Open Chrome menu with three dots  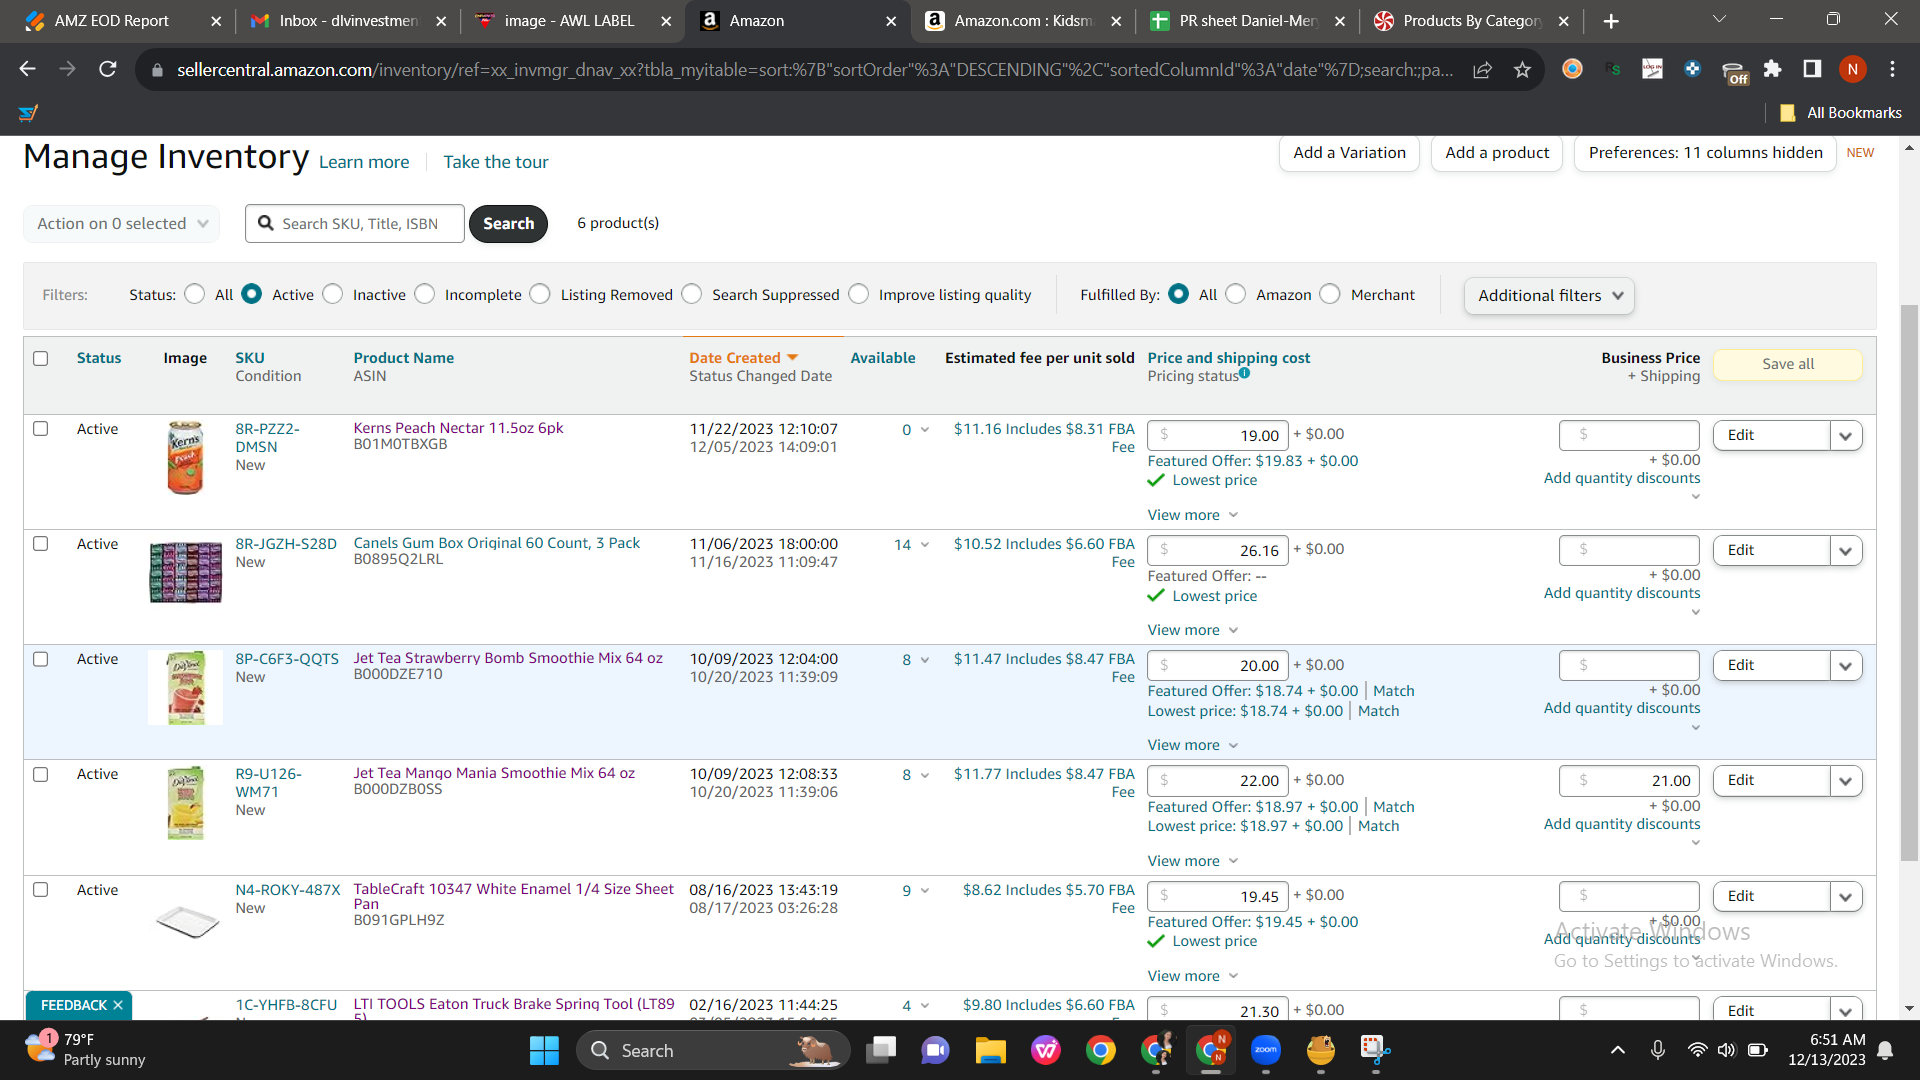click(x=1892, y=69)
